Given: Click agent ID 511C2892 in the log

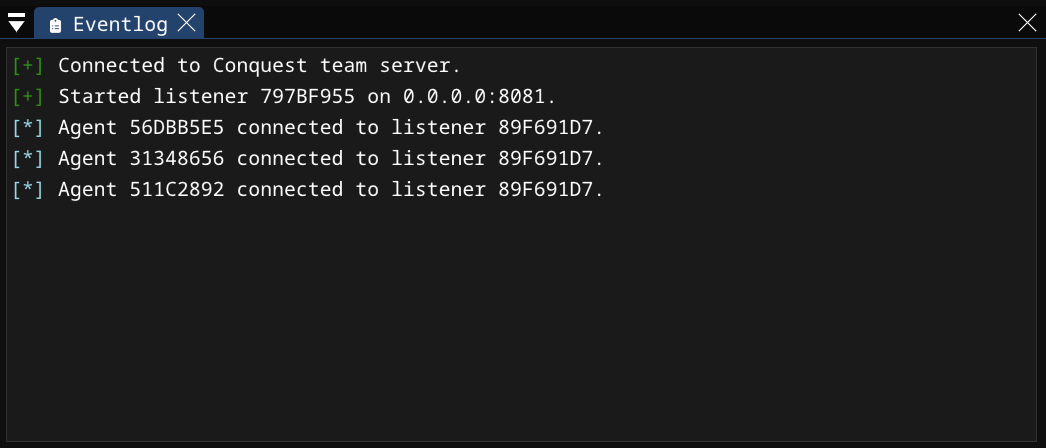Looking at the screenshot, I should (x=177, y=189).
